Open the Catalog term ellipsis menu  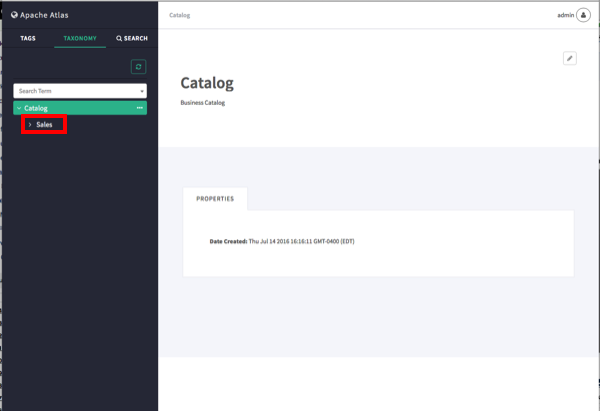[140, 108]
